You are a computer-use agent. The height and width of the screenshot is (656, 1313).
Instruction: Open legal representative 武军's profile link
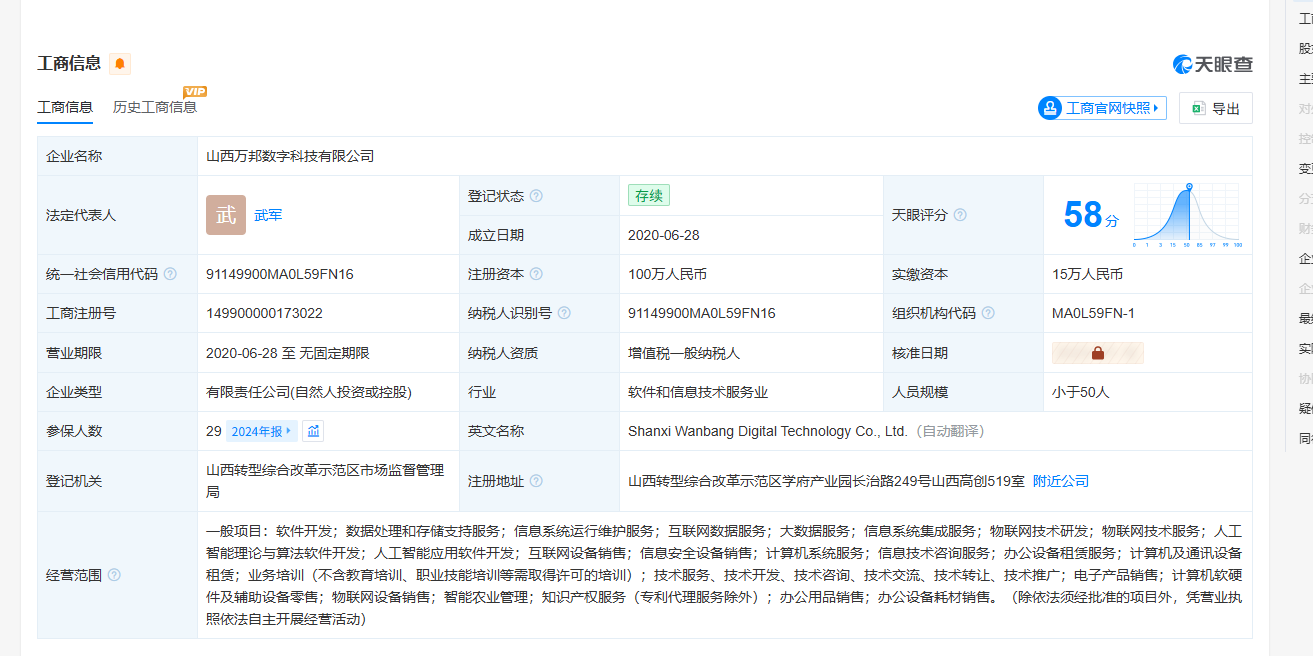(268, 215)
